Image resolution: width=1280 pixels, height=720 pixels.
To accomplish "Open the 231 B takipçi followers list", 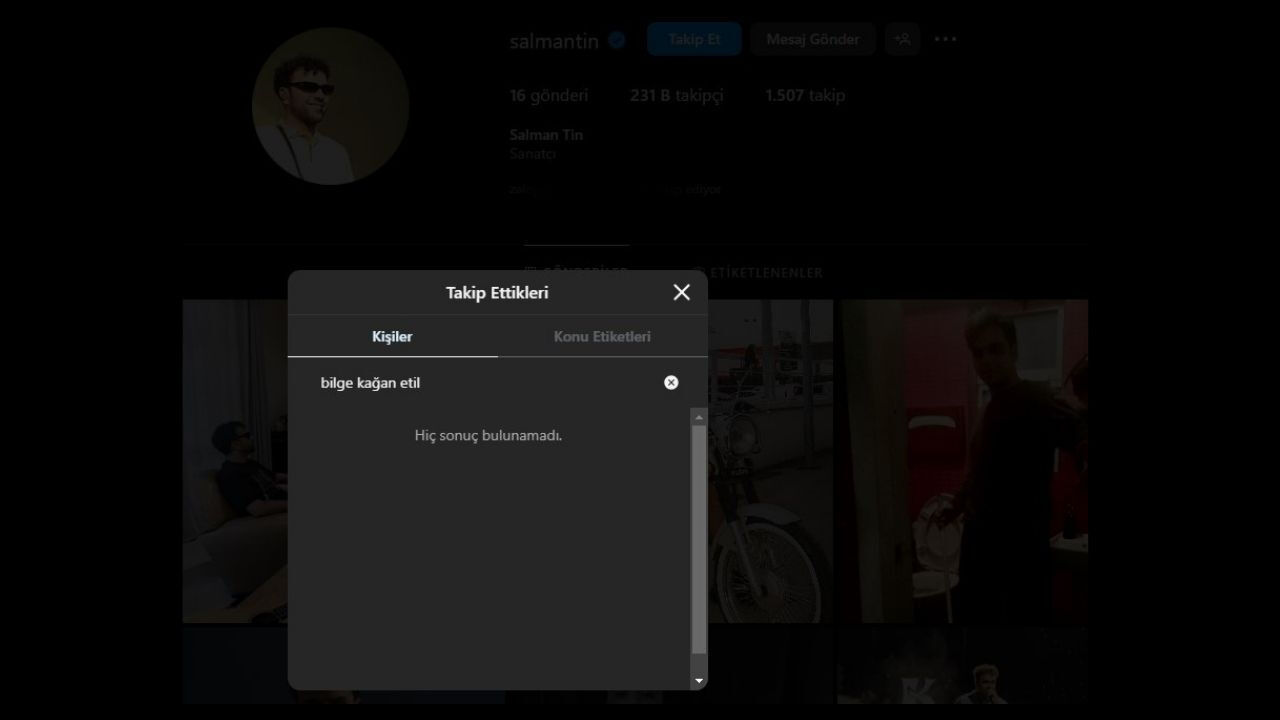I will click(x=676, y=96).
